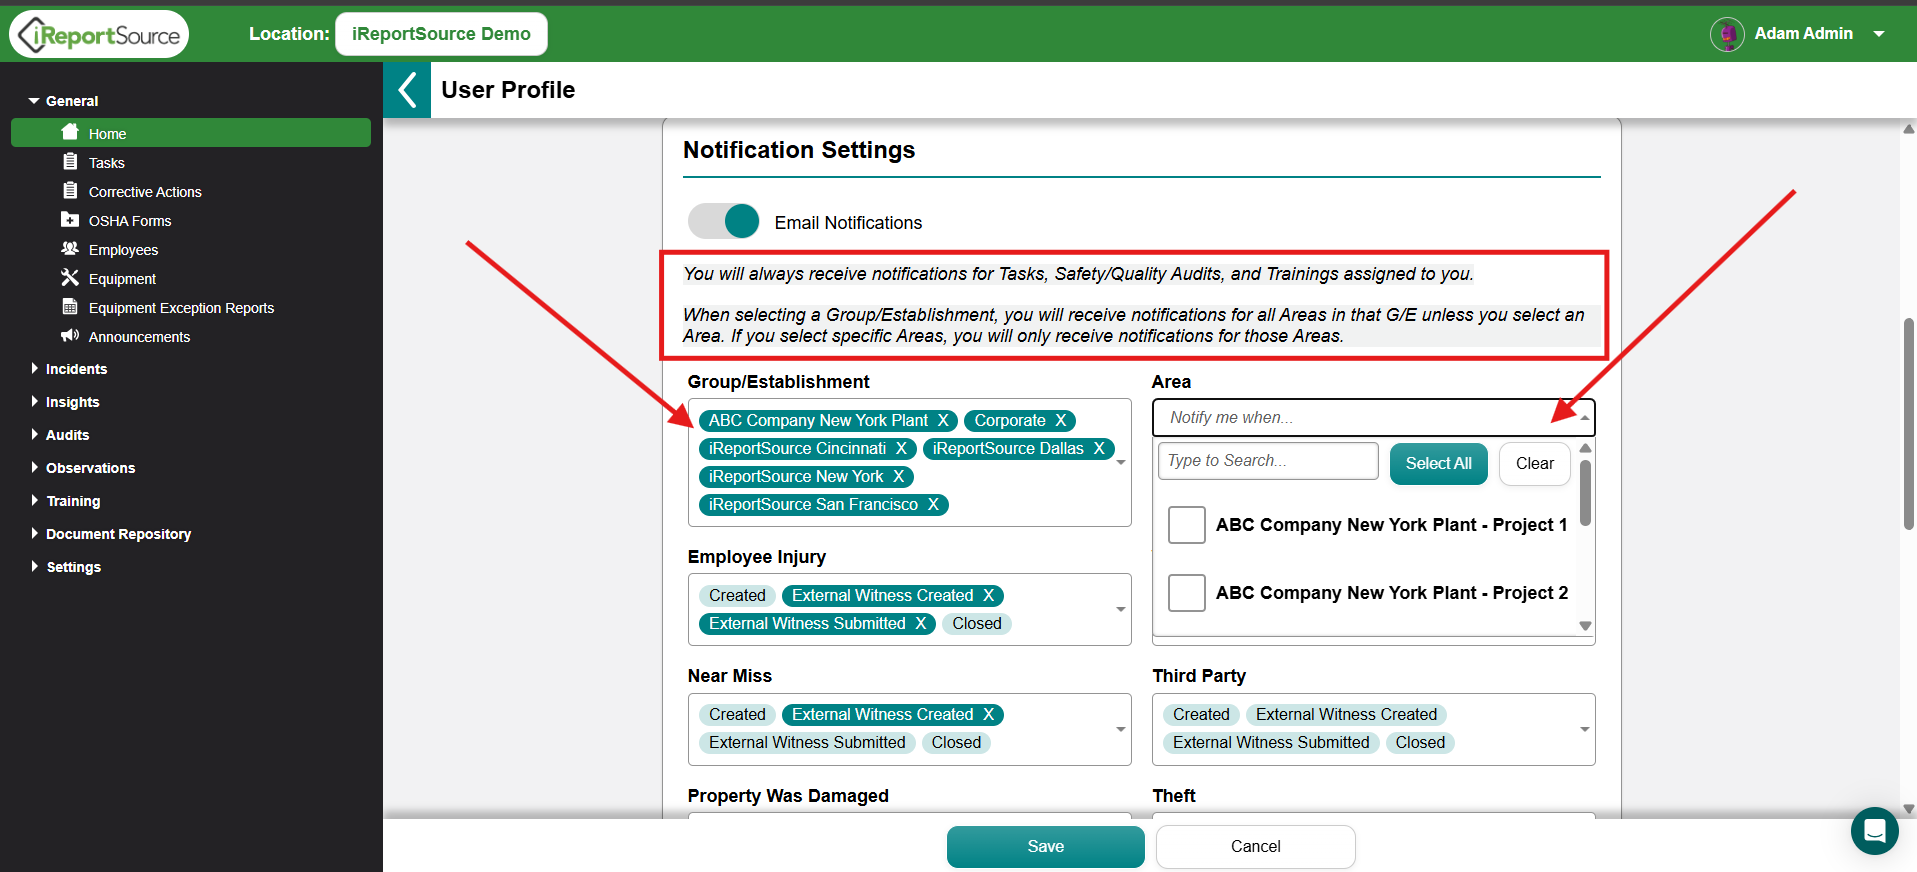Expand the Settings section

[35, 566]
